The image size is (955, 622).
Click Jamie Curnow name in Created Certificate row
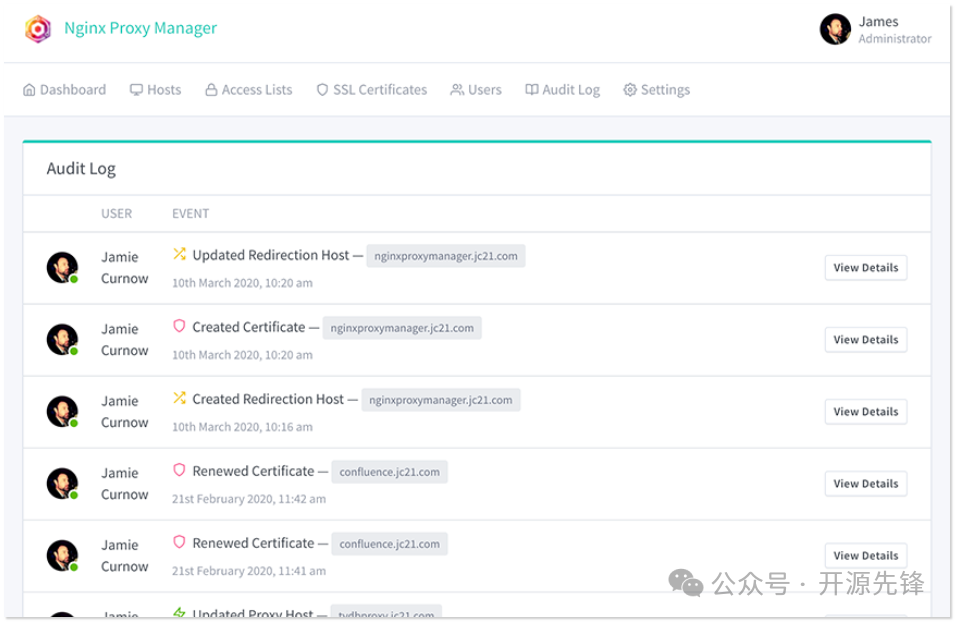[124, 339]
